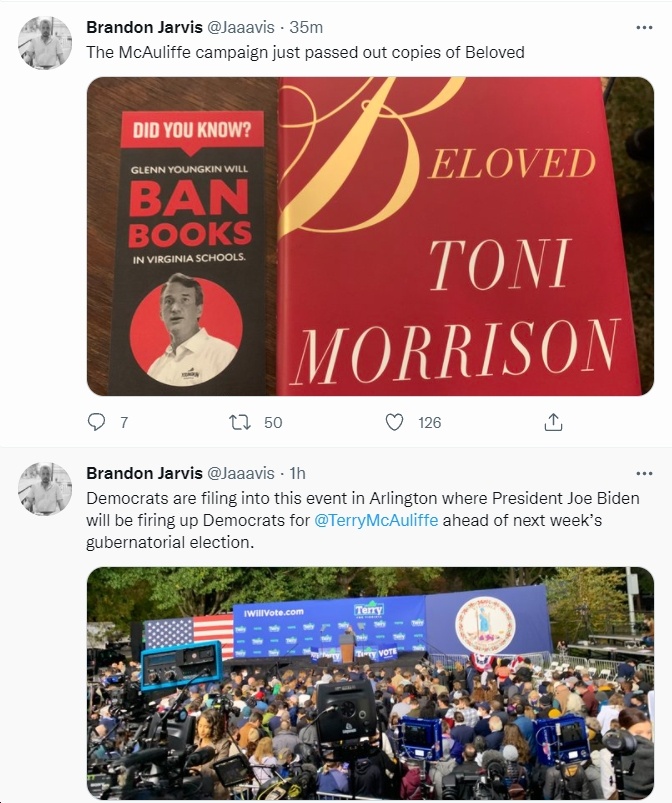
Task: Retweet the Beloved copies tweet
Action: 239,422
